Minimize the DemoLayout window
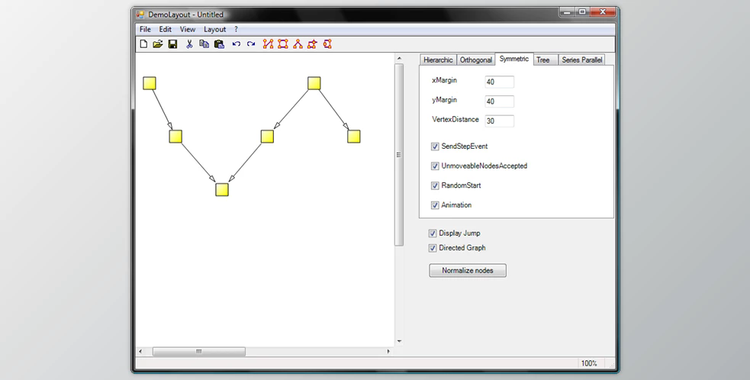The width and height of the screenshot is (750, 380). coord(567,12)
